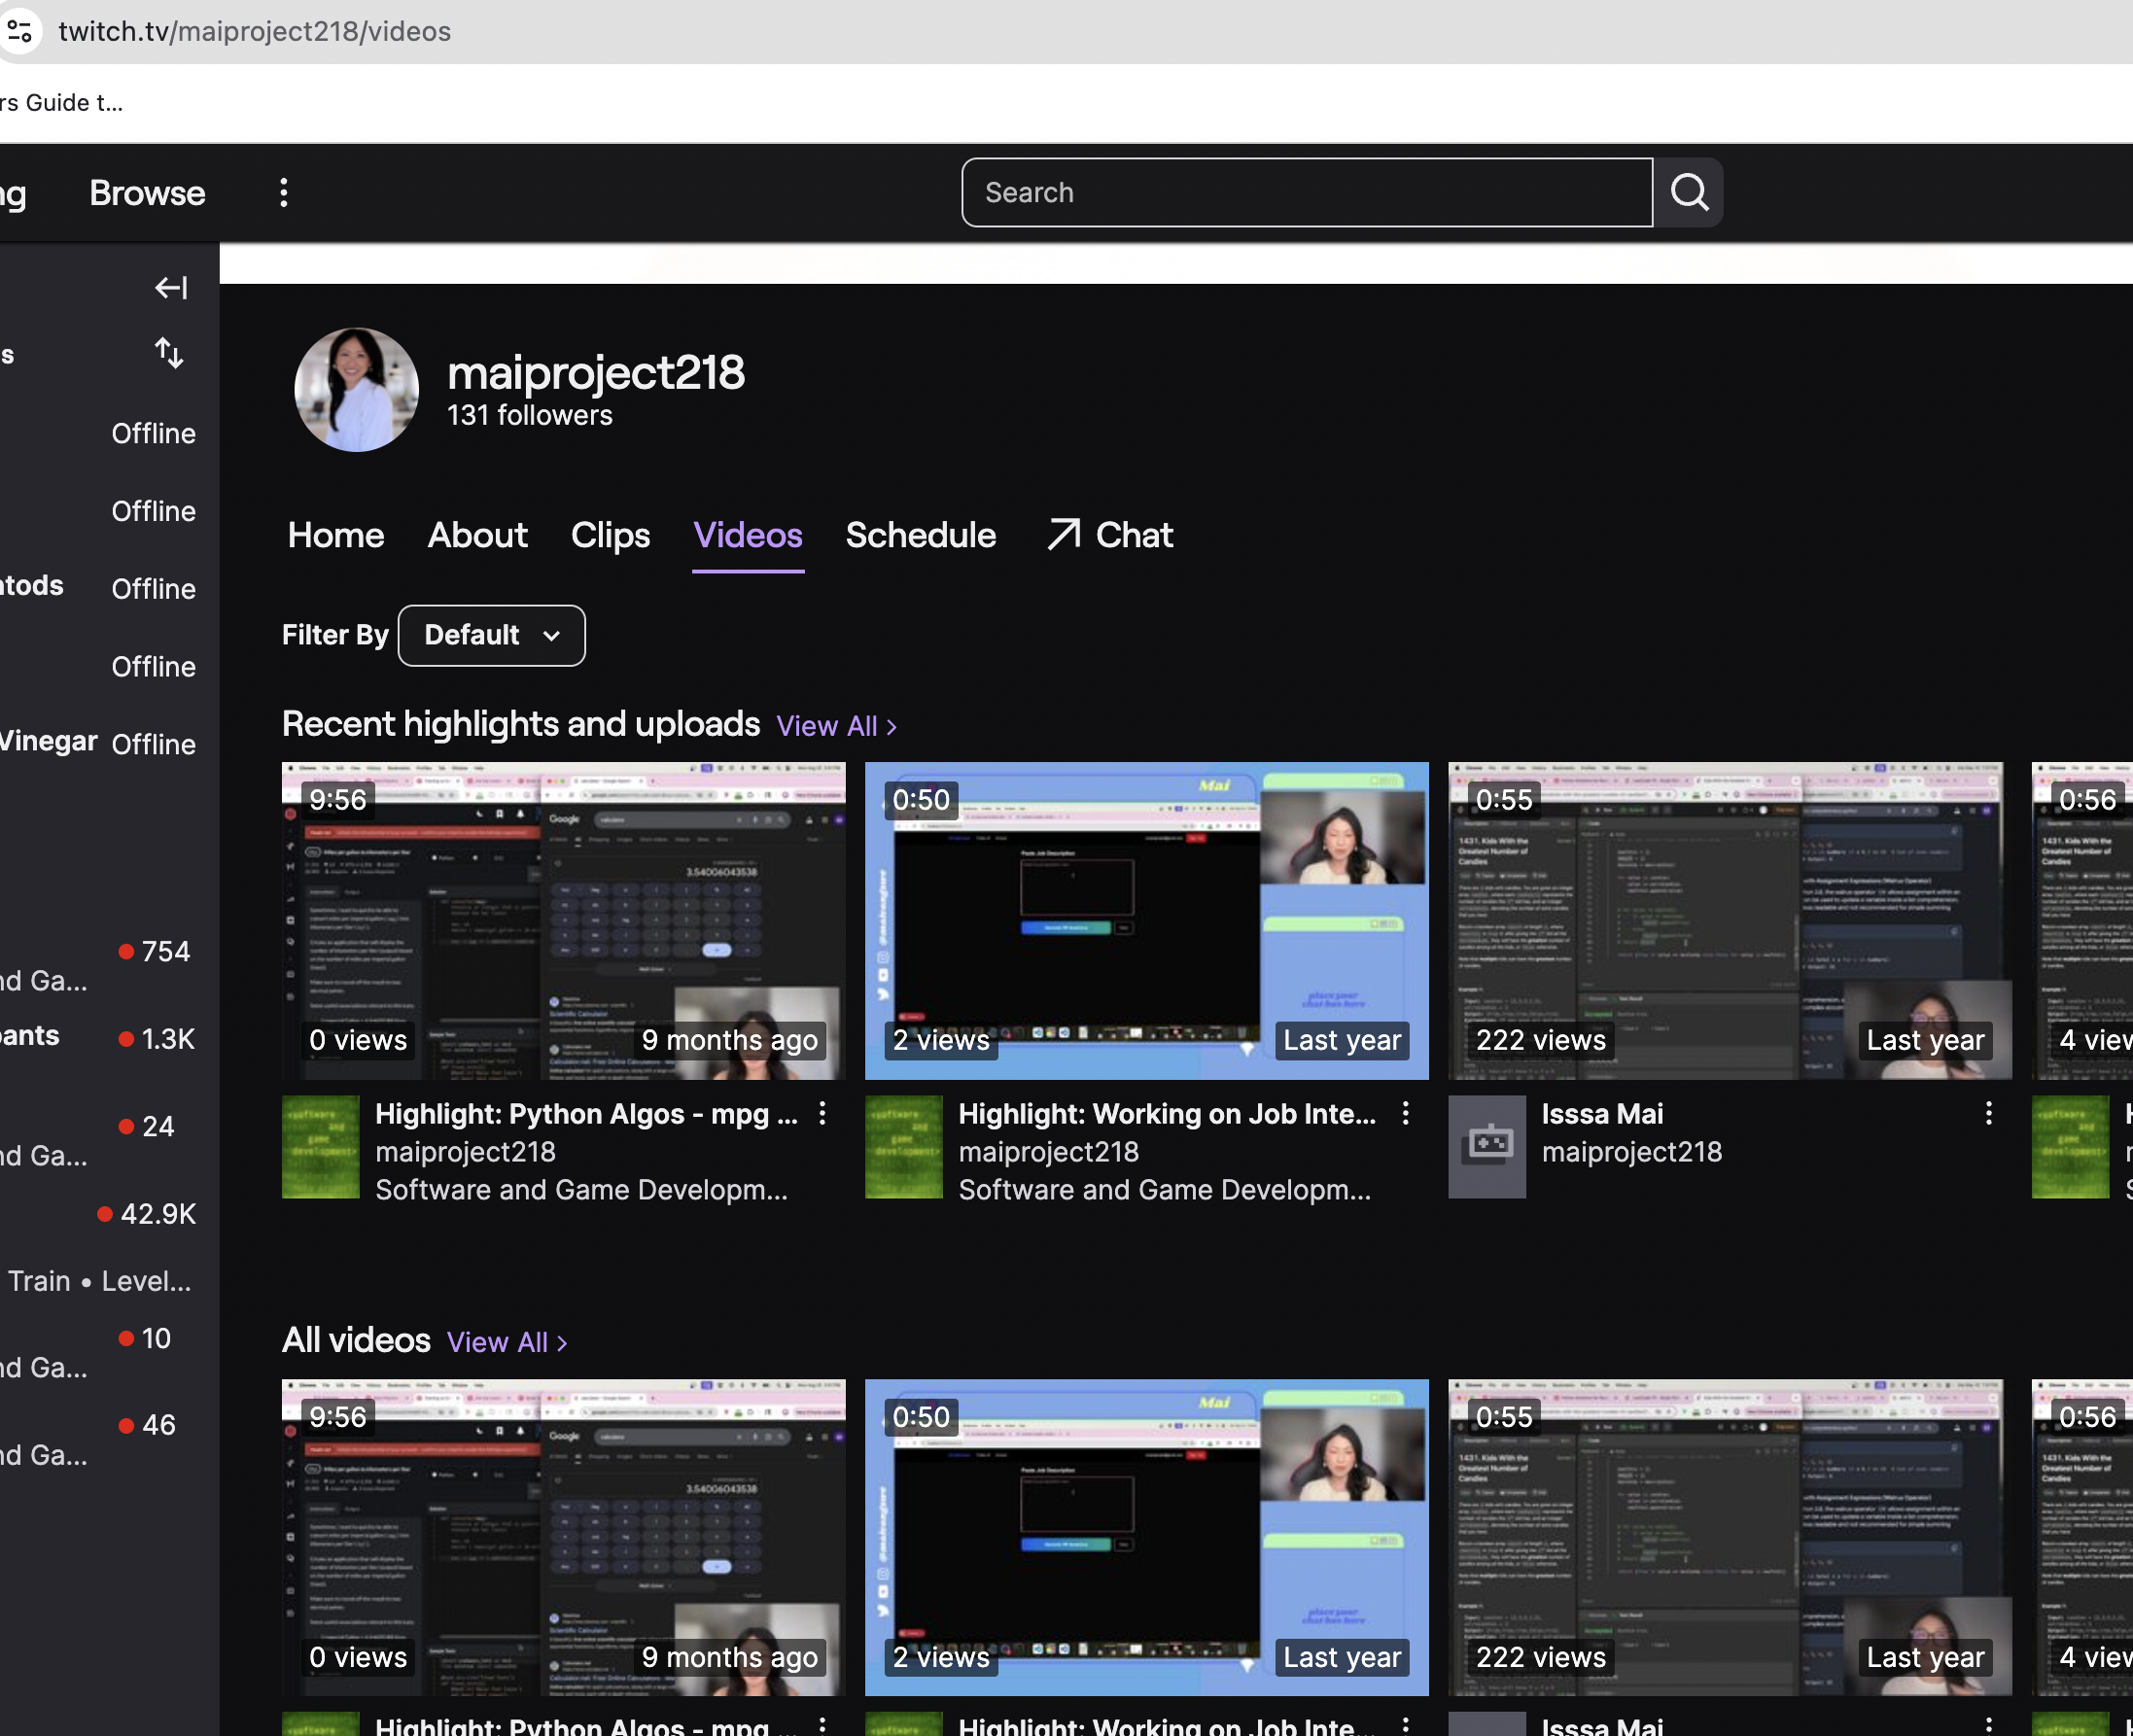This screenshot has height=1736, width=2133.
Task: Play the 0:55 thumbnail with 222 views in Recent highlights
Action: tap(1730, 920)
